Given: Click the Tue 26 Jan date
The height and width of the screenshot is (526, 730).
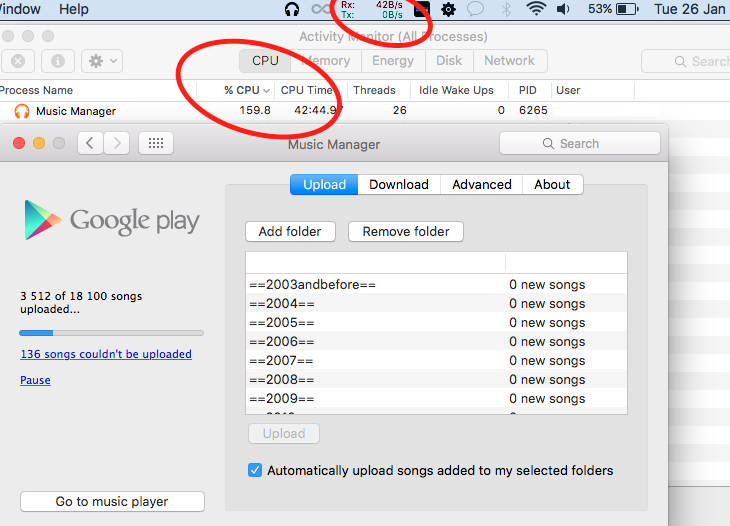Looking at the screenshot, I should tap(689, 9).
